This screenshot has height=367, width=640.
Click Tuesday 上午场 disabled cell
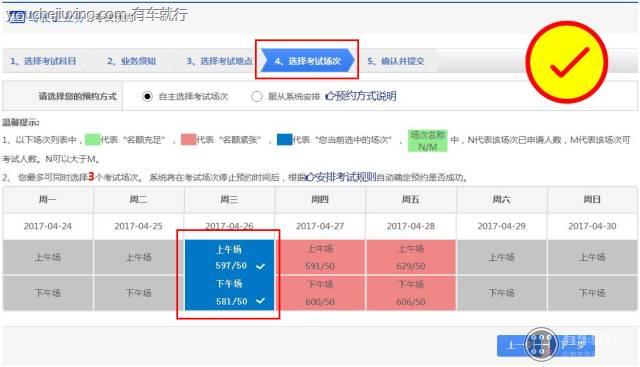pos(138,257)
